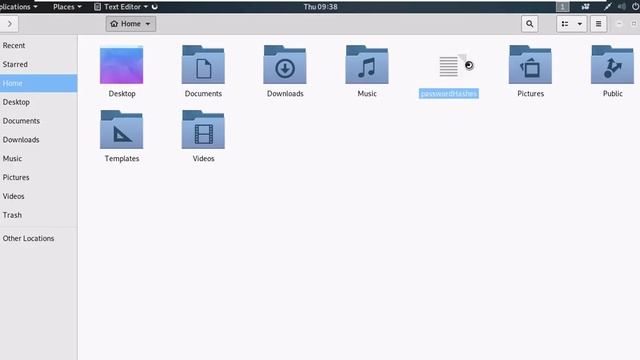This screenshot has width=640, height=360.
Task: Select Home in the sidebar
Action: click(x=38, y=83)
